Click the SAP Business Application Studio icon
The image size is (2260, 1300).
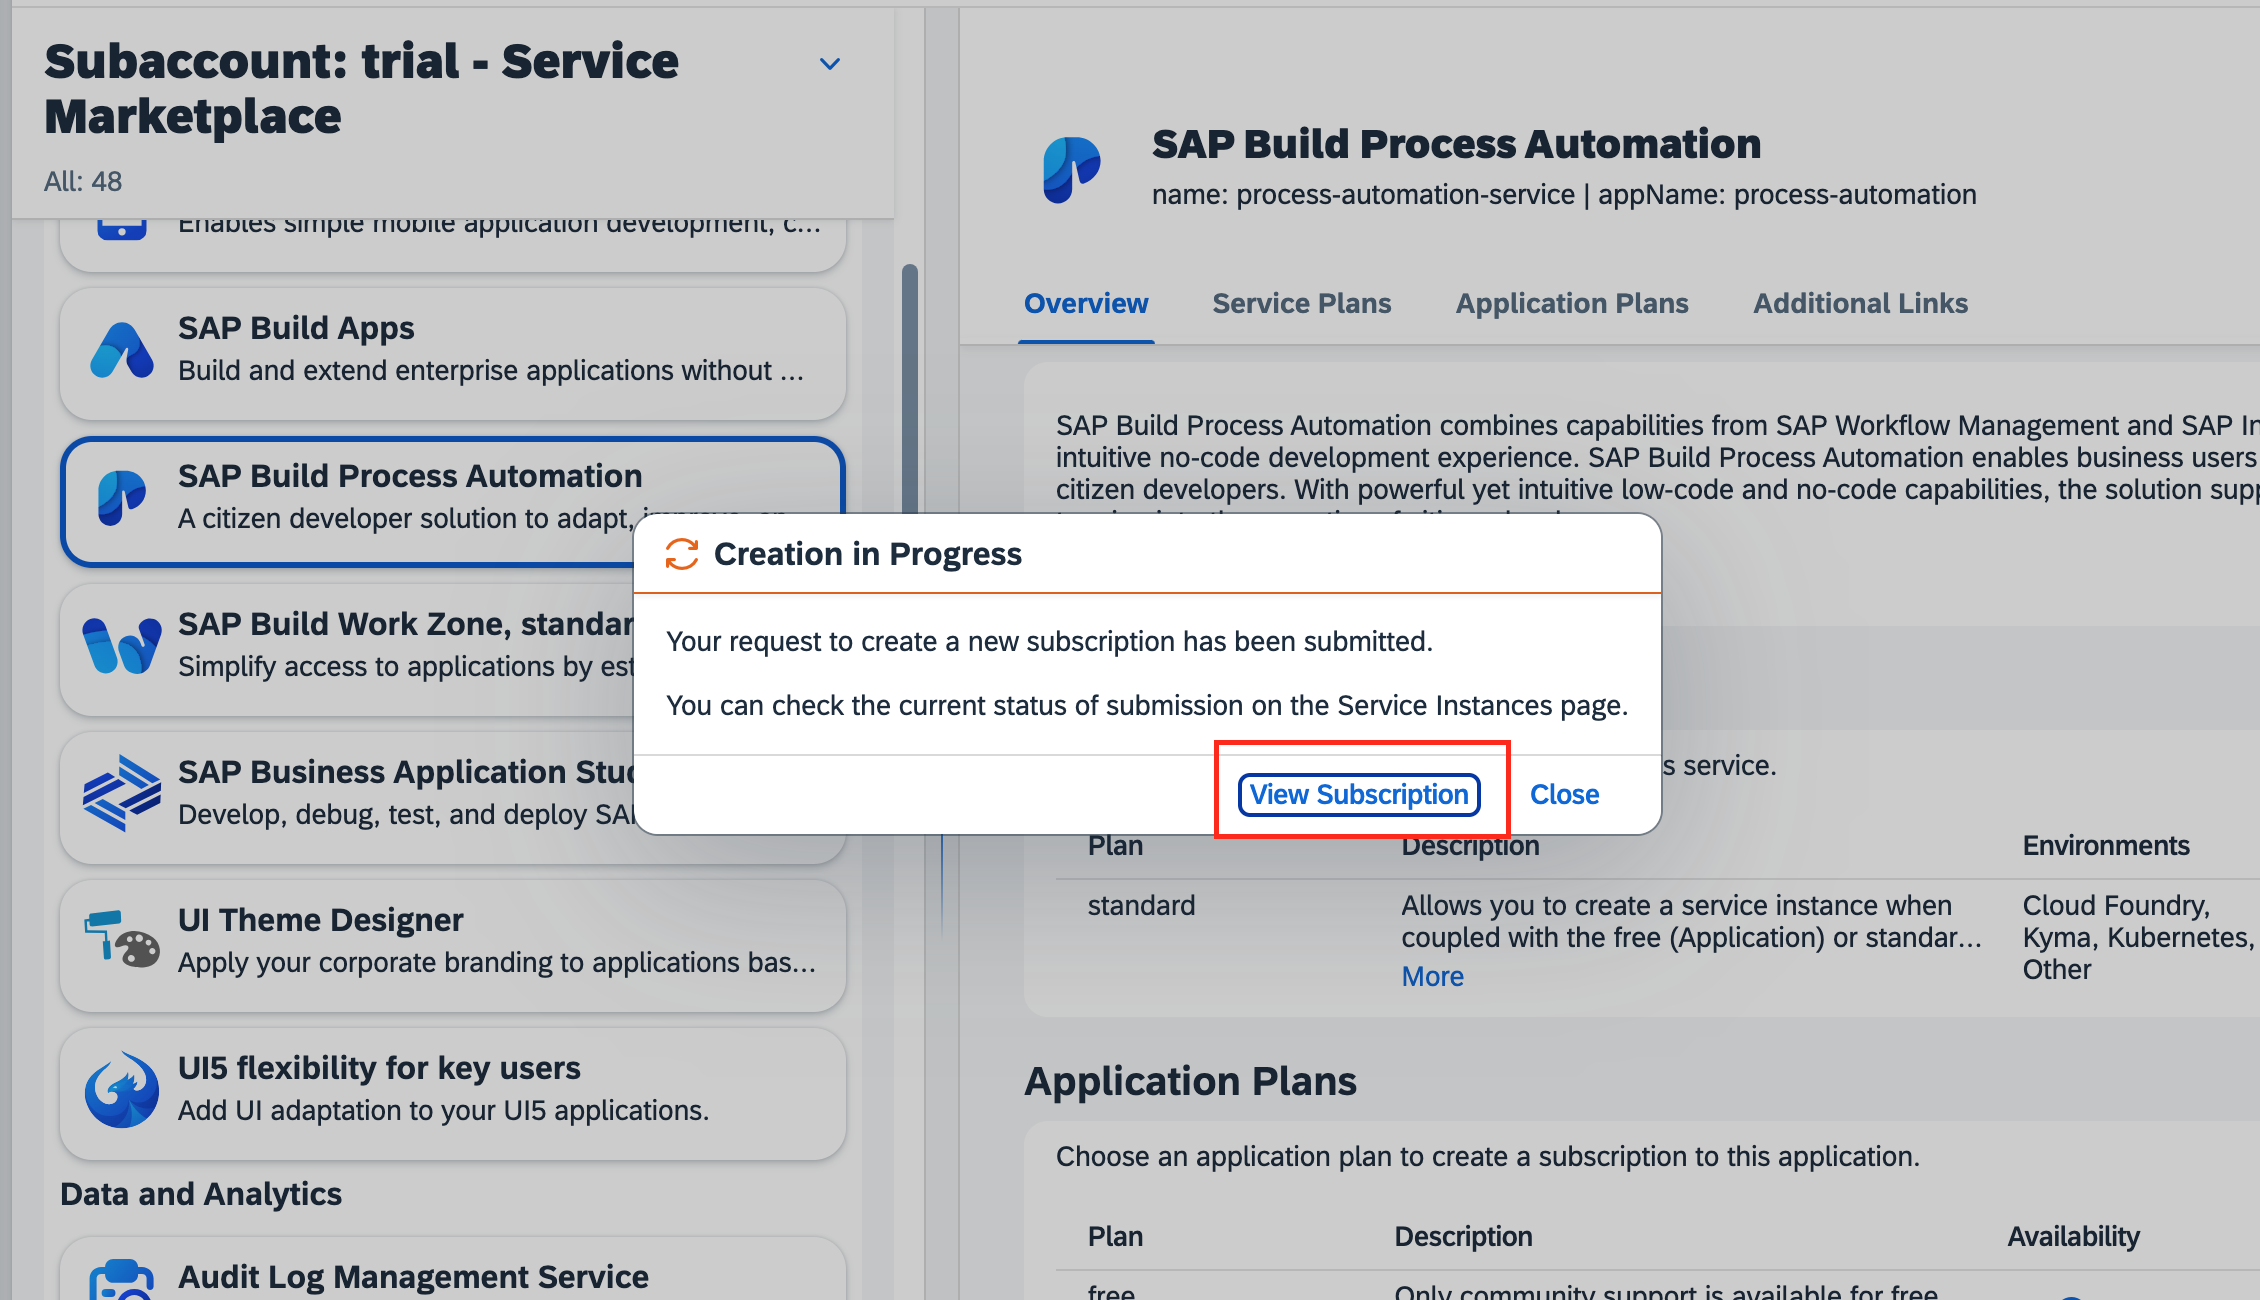click(122, 793)
